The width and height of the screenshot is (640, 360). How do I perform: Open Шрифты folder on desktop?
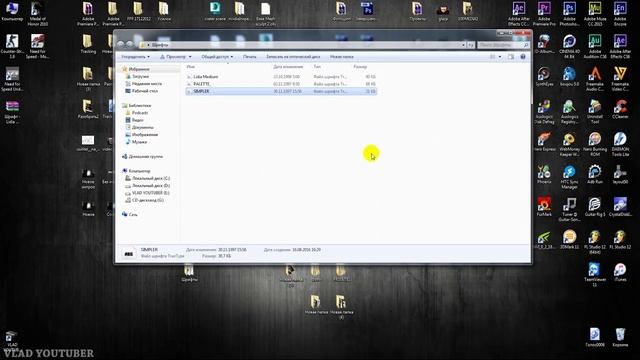(x=189, y=273)
